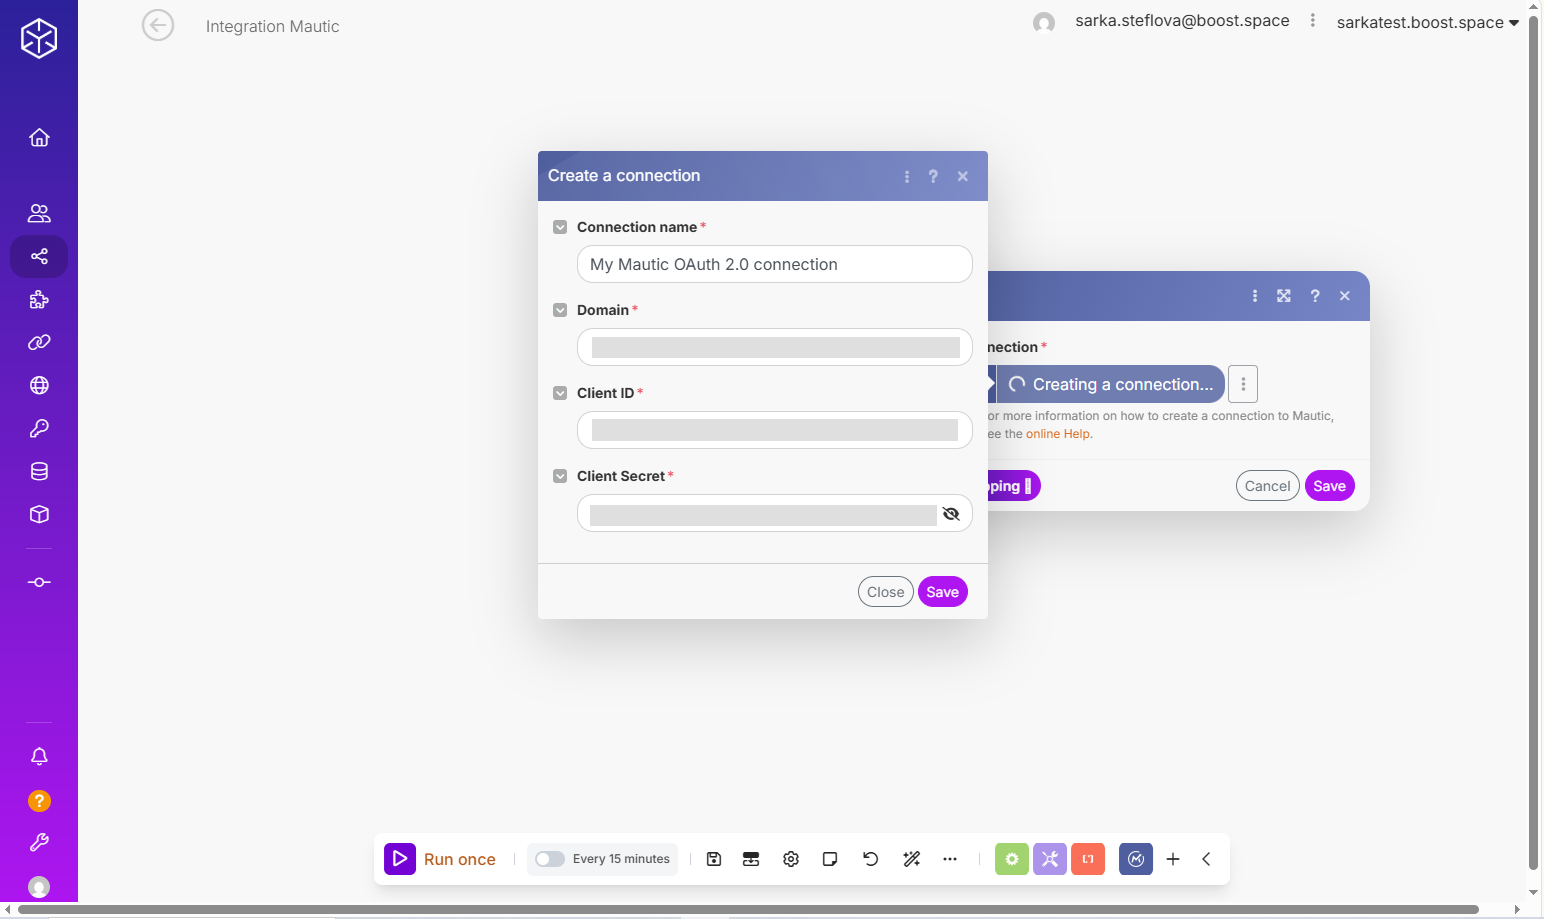Click the Domain input field
The height and width of the screenshot is (919, 1544).
(x=775, y=347)
